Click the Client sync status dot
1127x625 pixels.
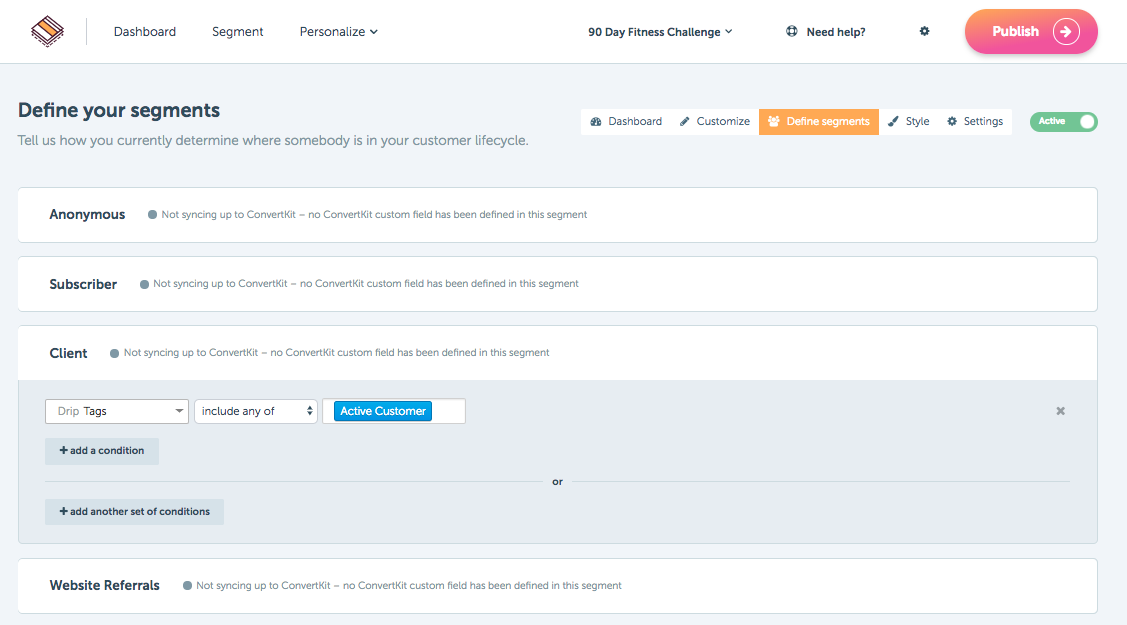tap(114, 353)
